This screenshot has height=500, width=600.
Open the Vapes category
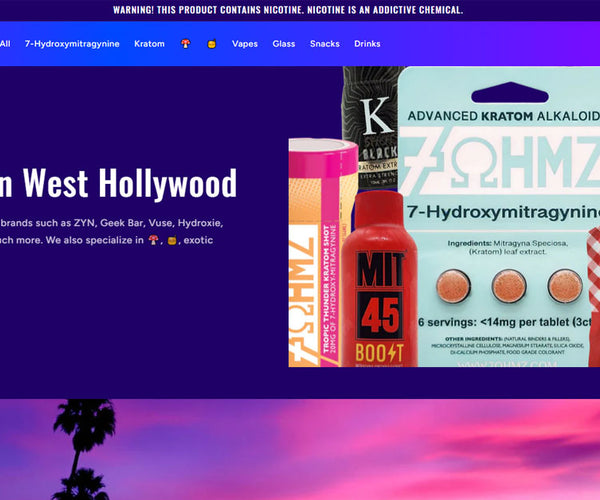point(244,44)
